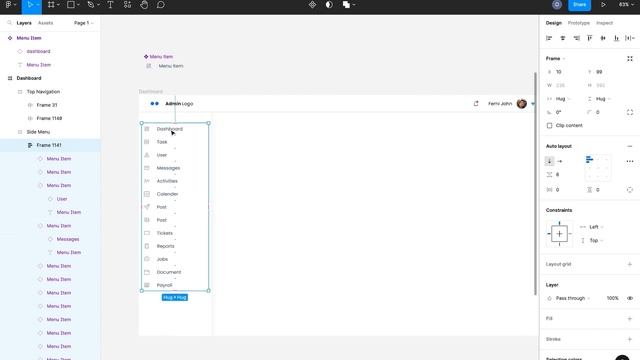640x360 pixels.
Task: Set auto layout direction to vertical
Action: (549, 161)
